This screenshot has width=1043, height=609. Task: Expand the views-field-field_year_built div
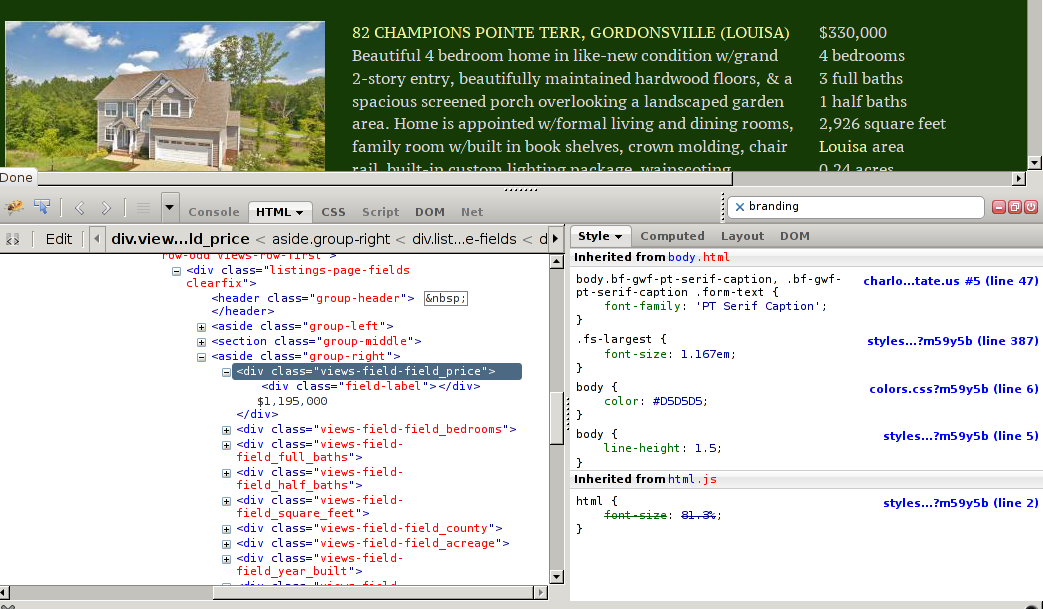pos(226,559)
